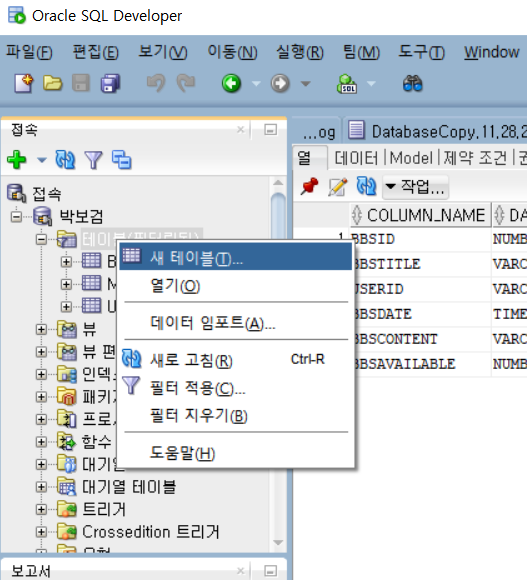
Task: Click the New file toolbar icon
Action: point(24,83)
